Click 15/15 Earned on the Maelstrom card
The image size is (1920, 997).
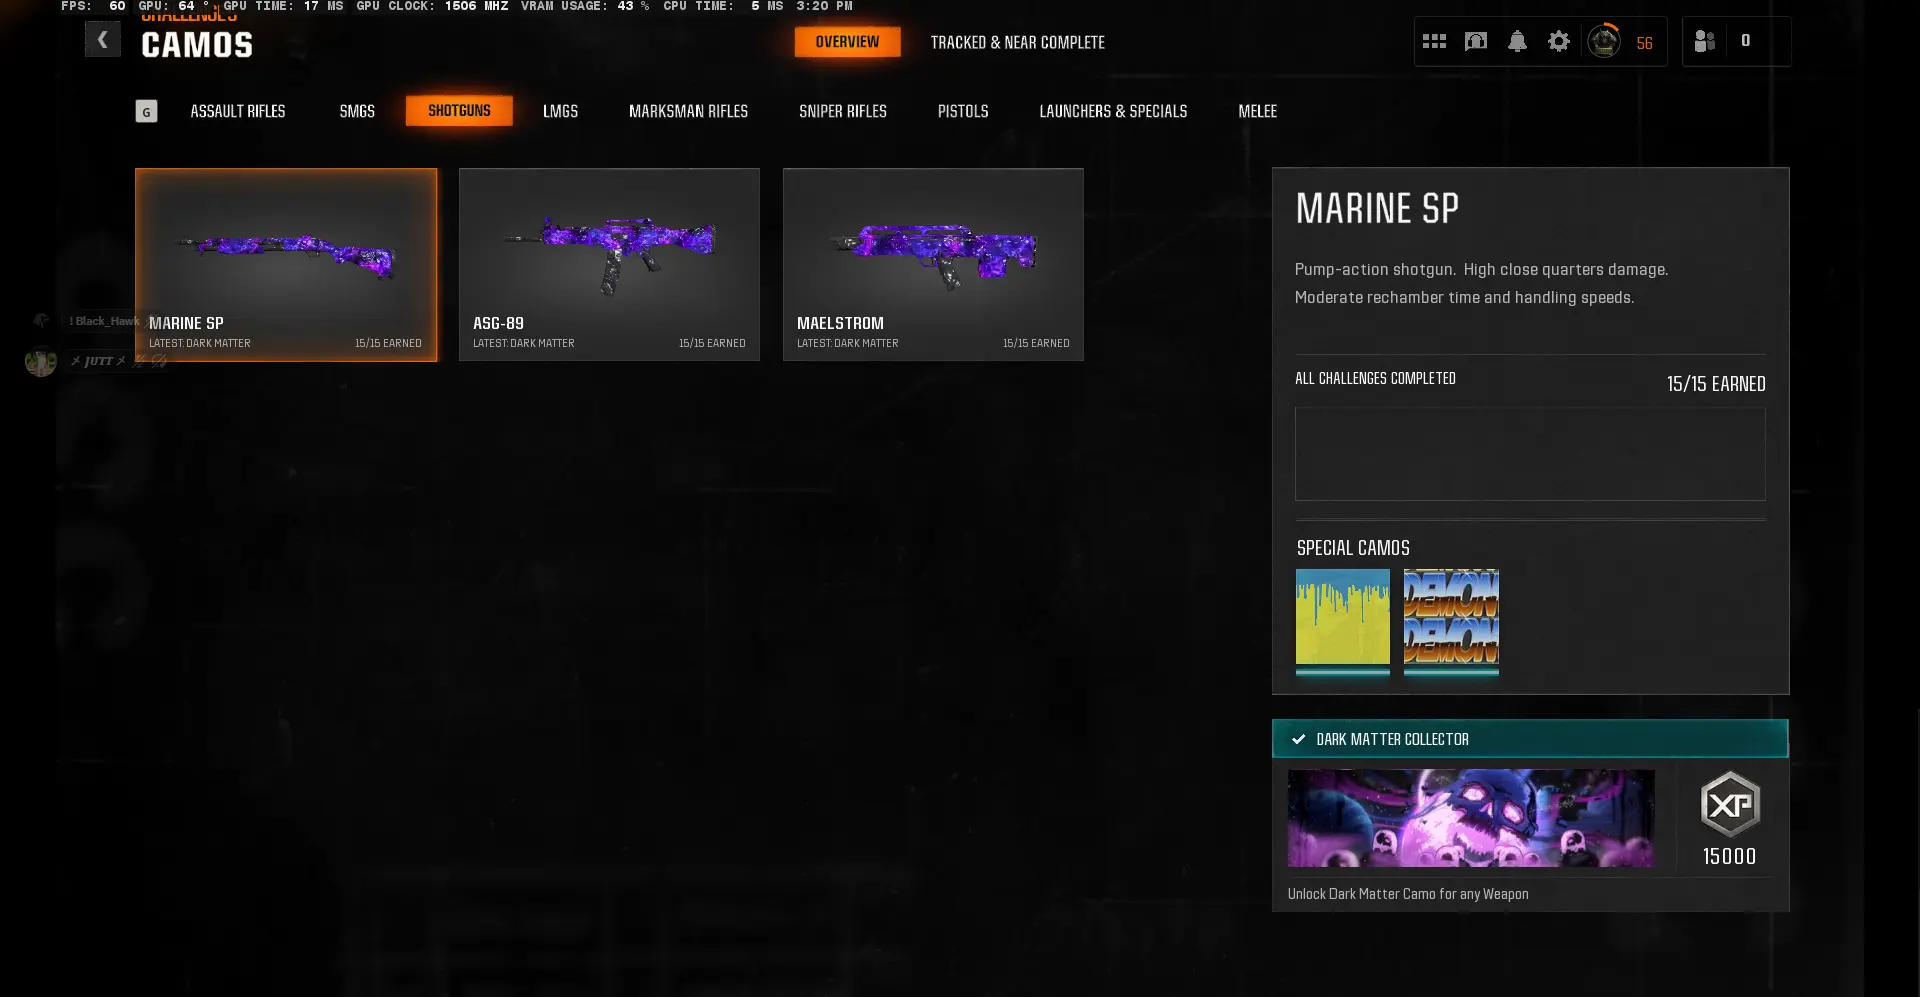1036,344
